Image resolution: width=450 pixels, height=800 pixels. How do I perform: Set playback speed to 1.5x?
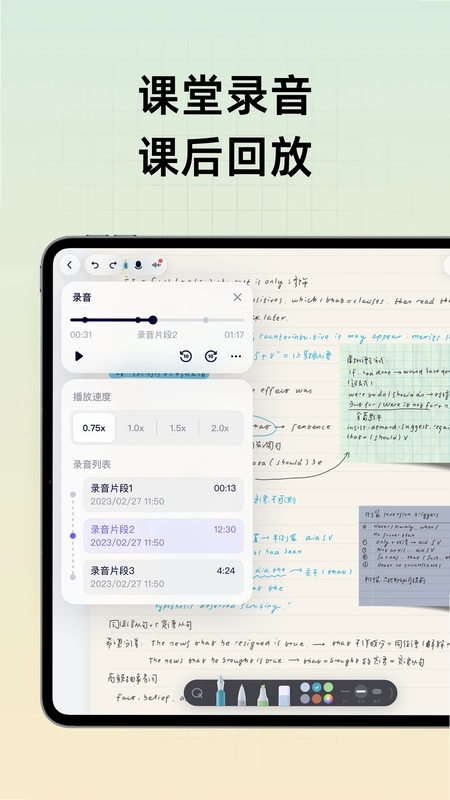[178, 428]
